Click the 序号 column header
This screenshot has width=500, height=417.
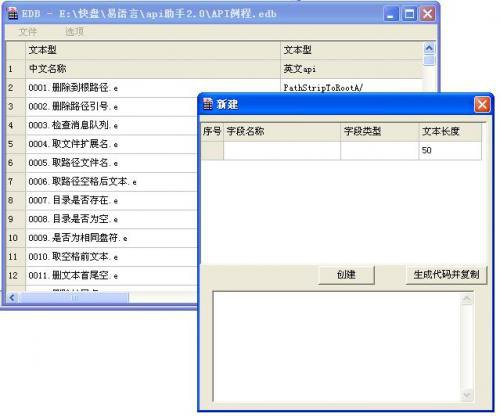tap(212, 131)
